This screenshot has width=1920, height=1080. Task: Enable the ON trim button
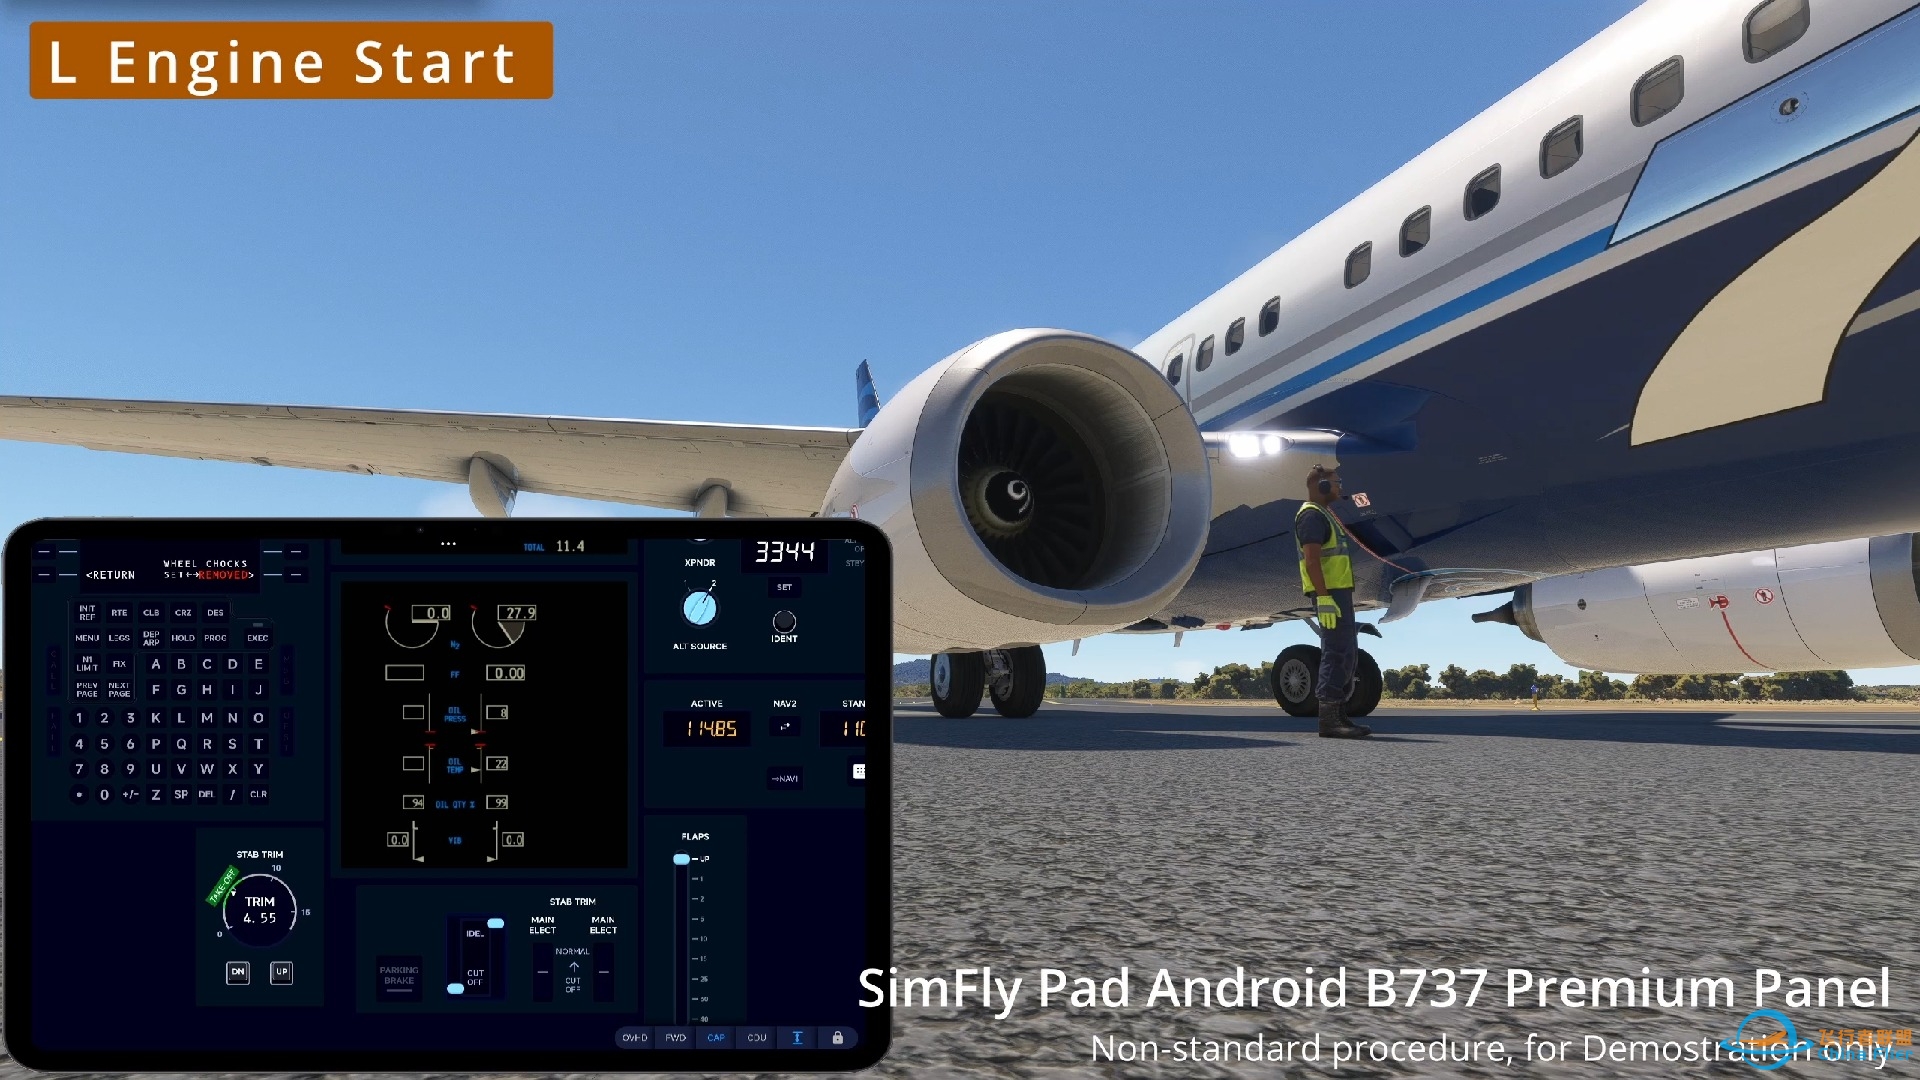pos(237,972)
